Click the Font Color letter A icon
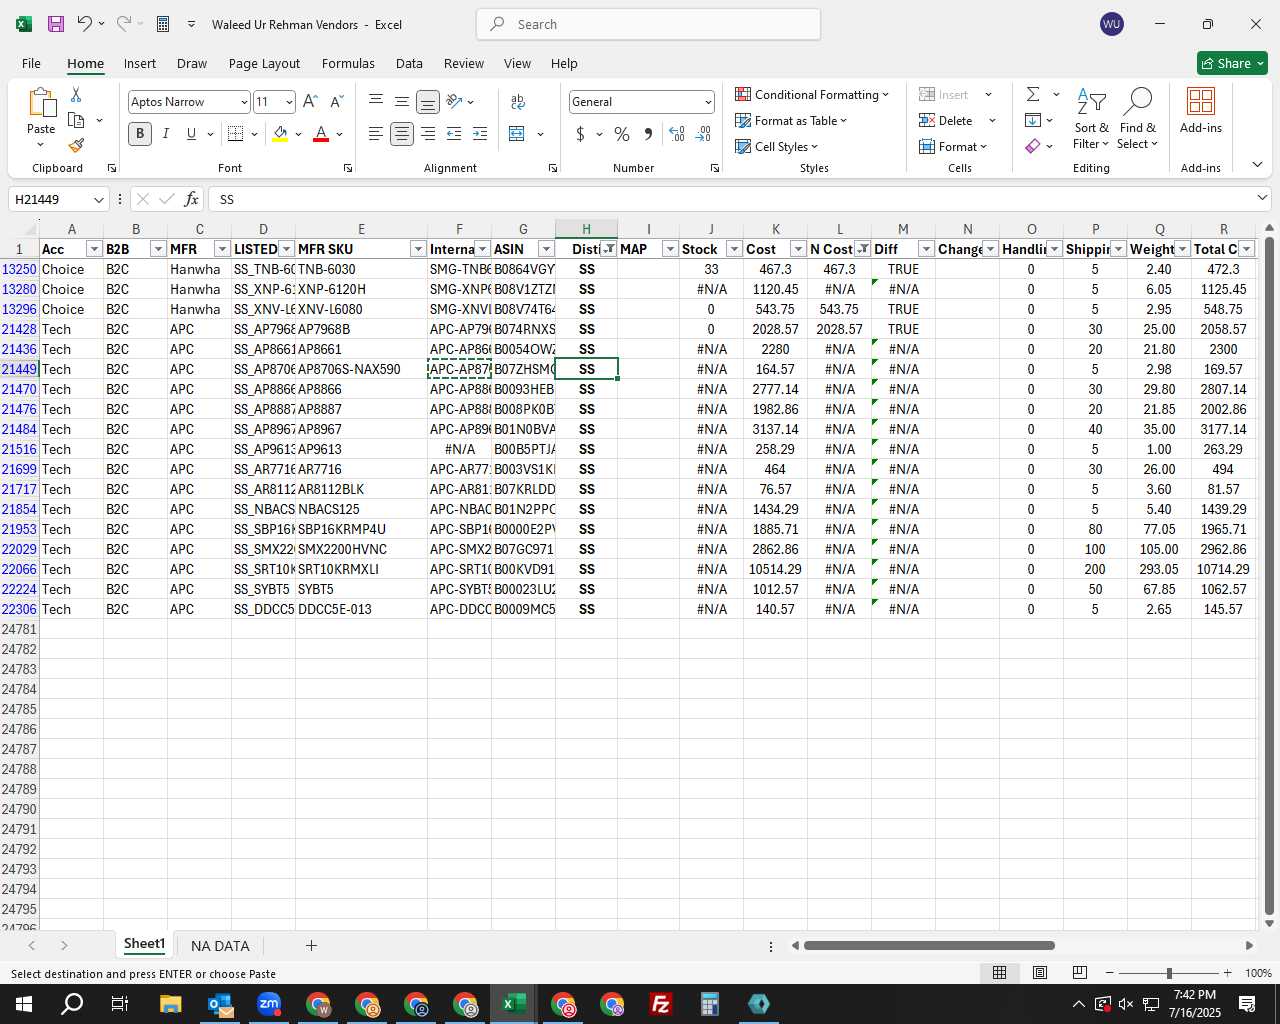Viewport: 1280px width, 1024px height. 321,134
